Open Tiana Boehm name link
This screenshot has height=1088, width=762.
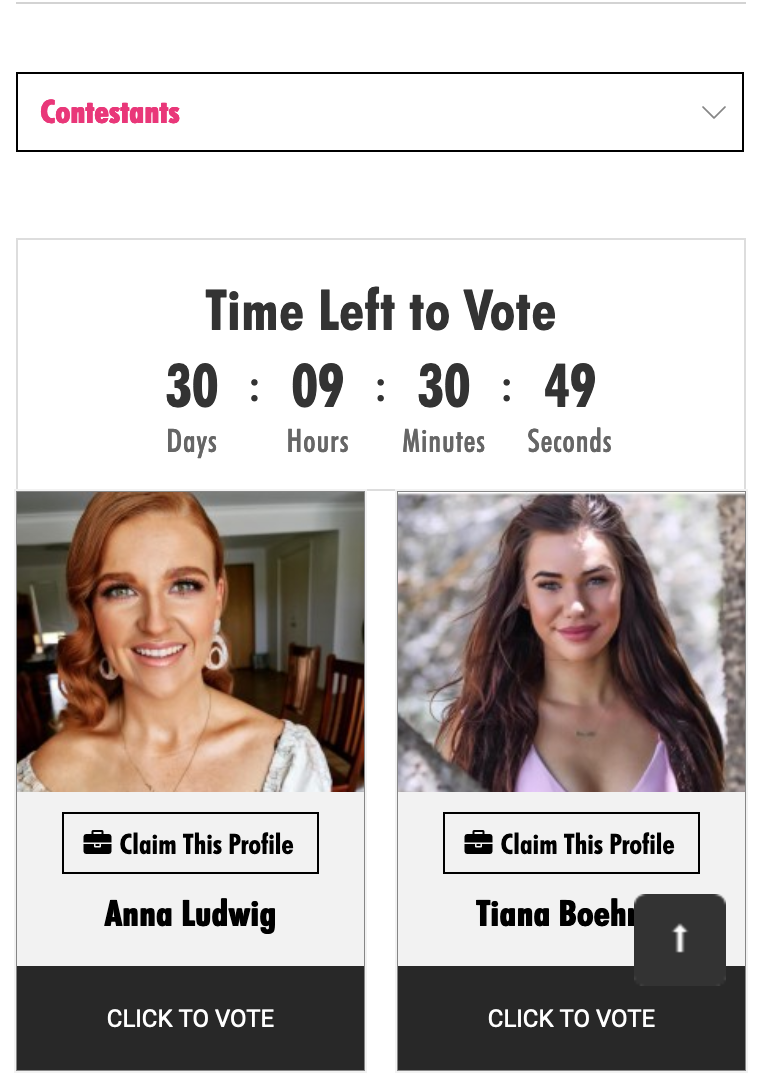(555, 914)
